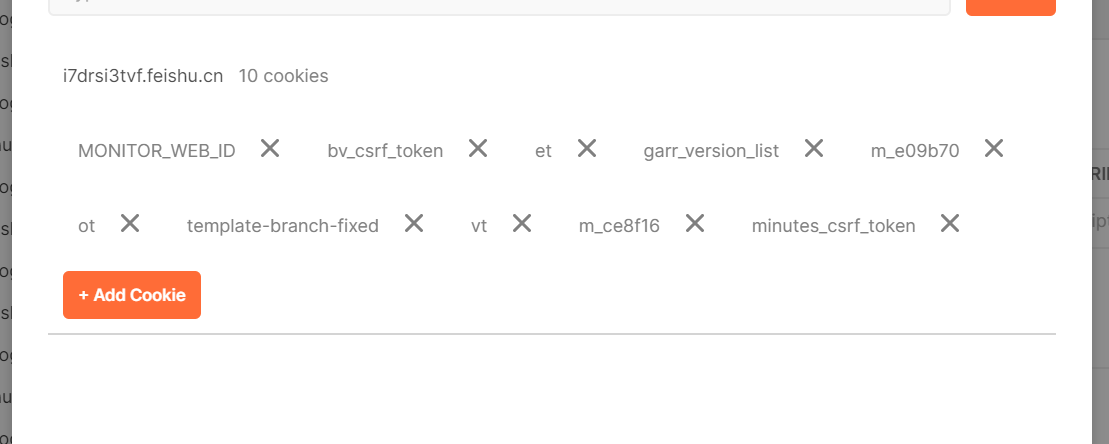Image resolution: width=1109 pixels, height=444 pixels.
Task: Delete template-branch-fixed cookie with its X
Action: 414,223
